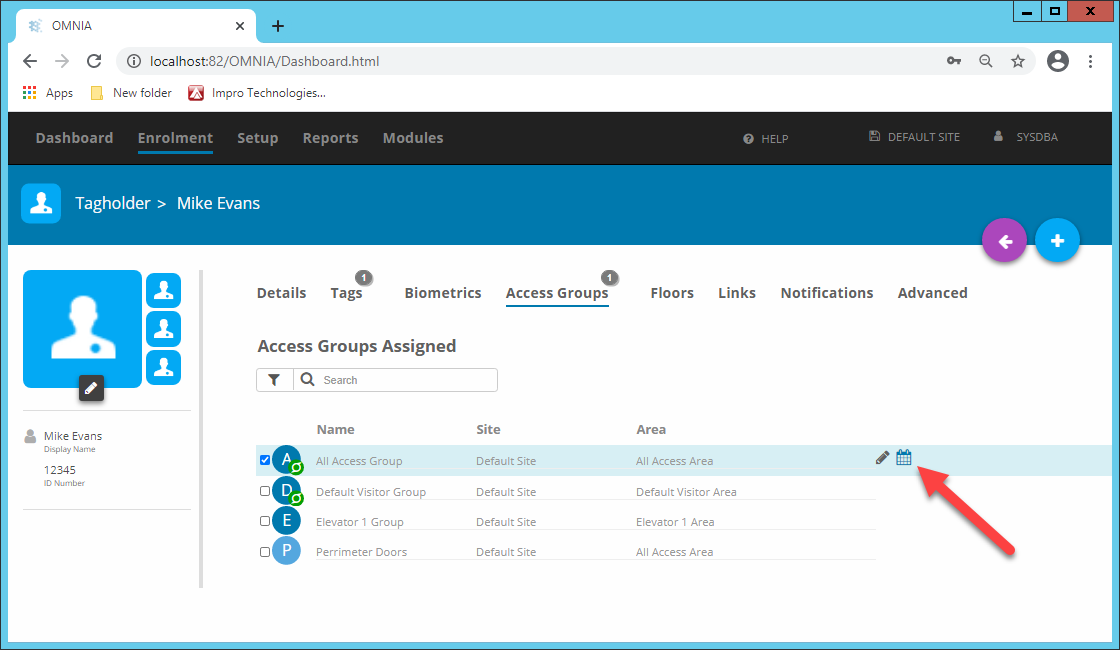
Task: Click the browser forward arrow
Action: coord(62,61)
